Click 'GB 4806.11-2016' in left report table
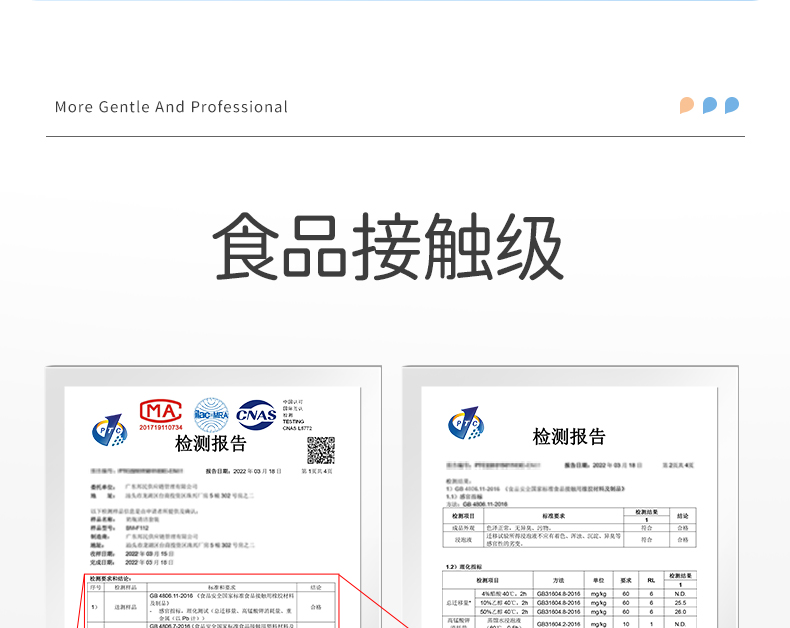Viewport: 790px width, 628px height. tap(171, 596)
